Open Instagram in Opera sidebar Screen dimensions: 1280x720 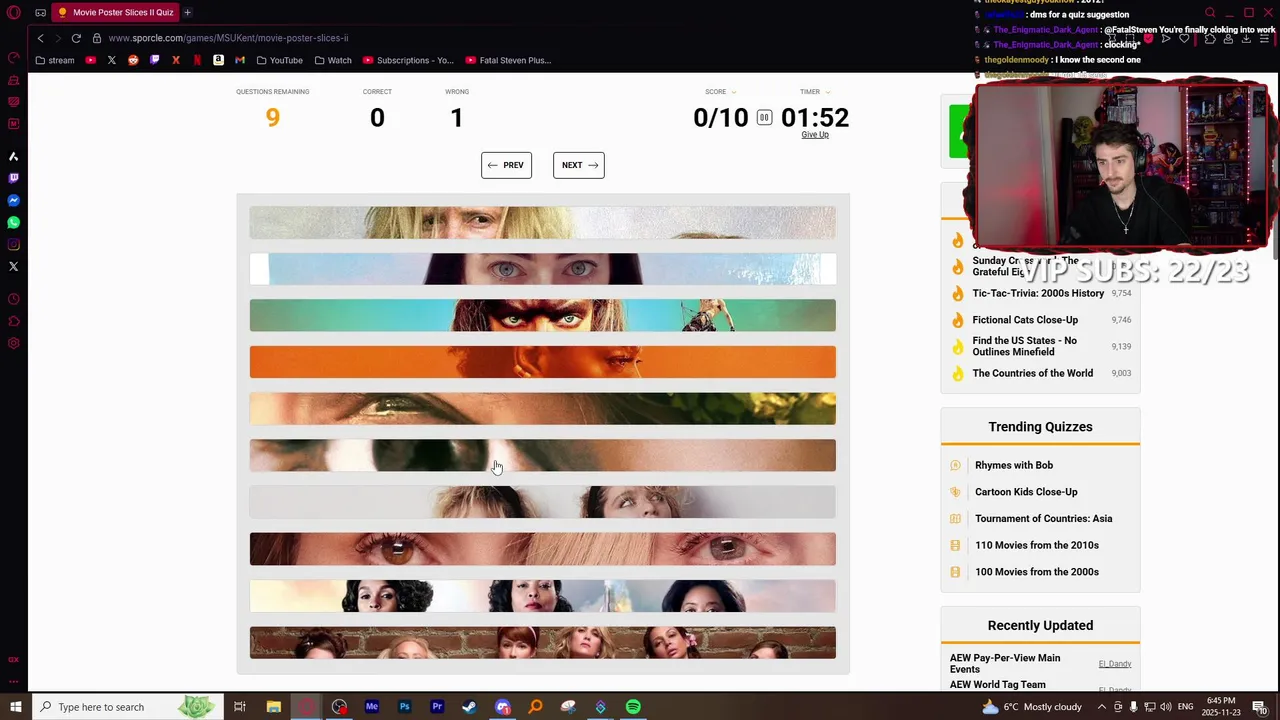tap(14, 244)
